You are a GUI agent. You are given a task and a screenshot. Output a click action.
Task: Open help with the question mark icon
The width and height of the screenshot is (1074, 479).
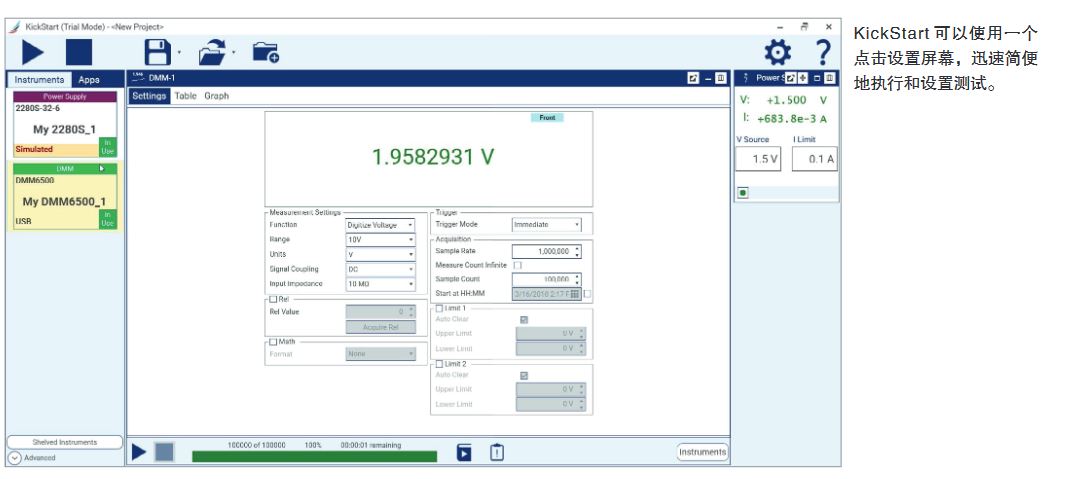point(823,52)
